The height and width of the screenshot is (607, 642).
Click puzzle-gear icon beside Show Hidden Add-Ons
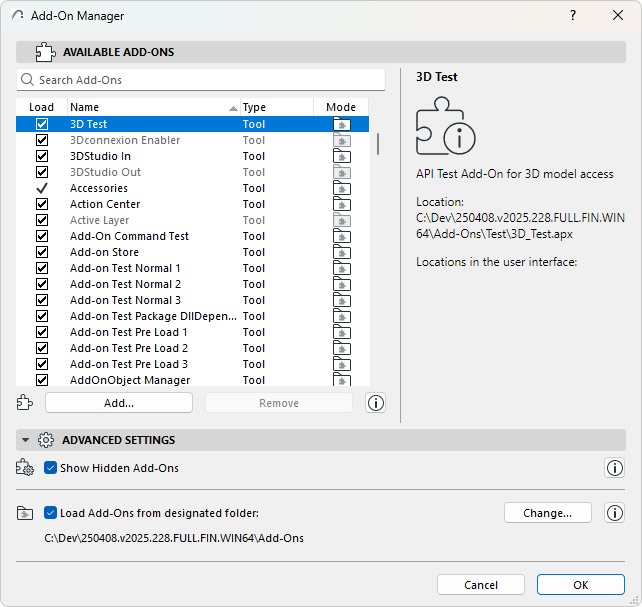click(25, 467)
